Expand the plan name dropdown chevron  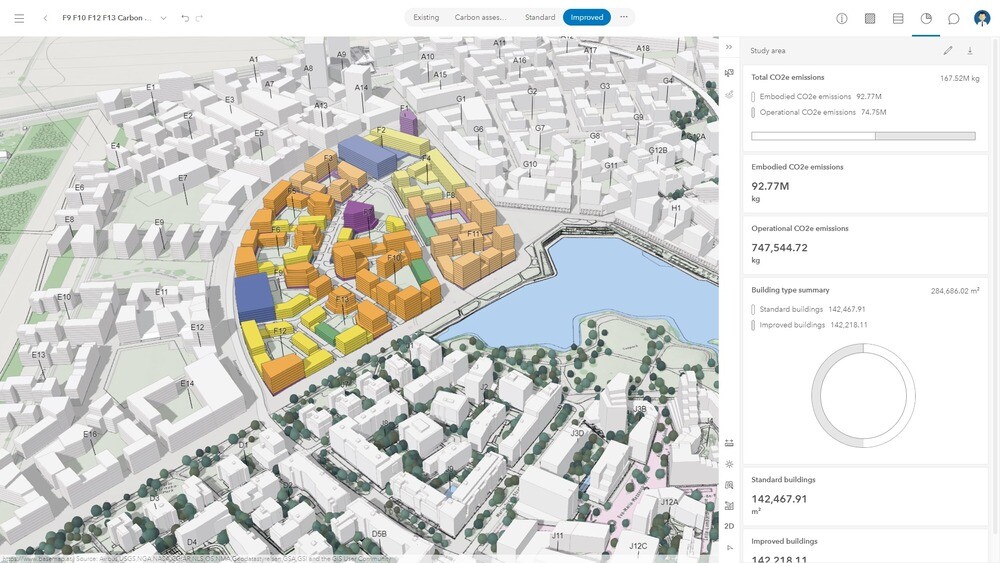[x=163, y=18]
